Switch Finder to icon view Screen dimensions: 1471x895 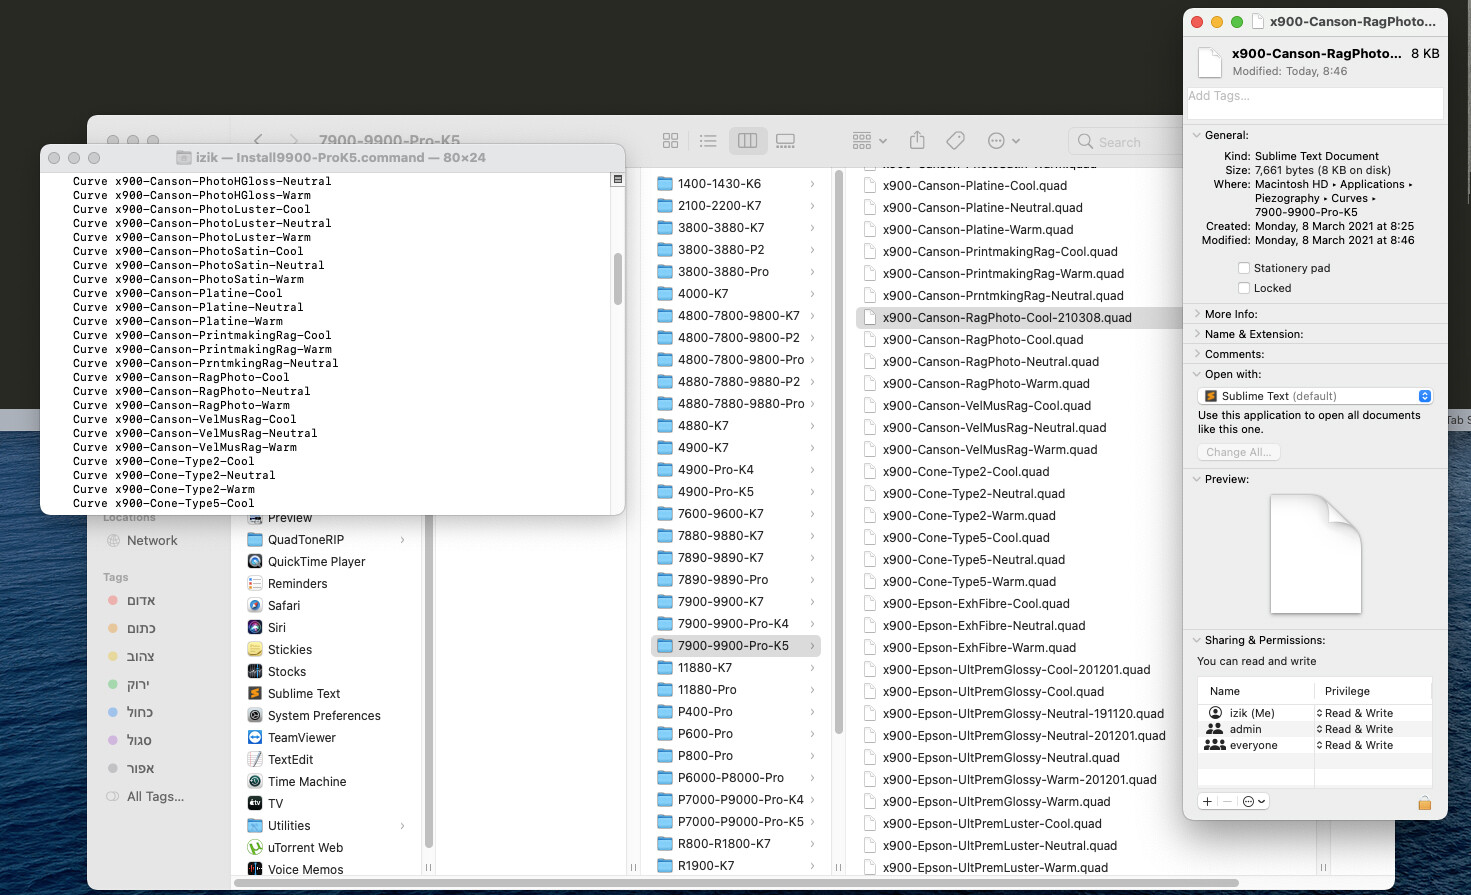click(670, 141)
